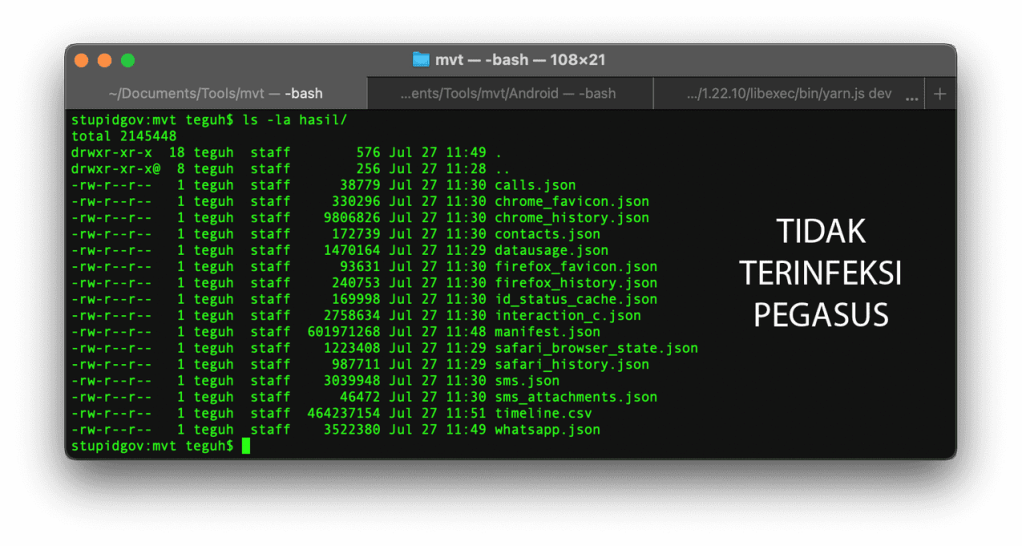Click the whatsapp.json filename
1022x546 pixels.
click(547, 430)
